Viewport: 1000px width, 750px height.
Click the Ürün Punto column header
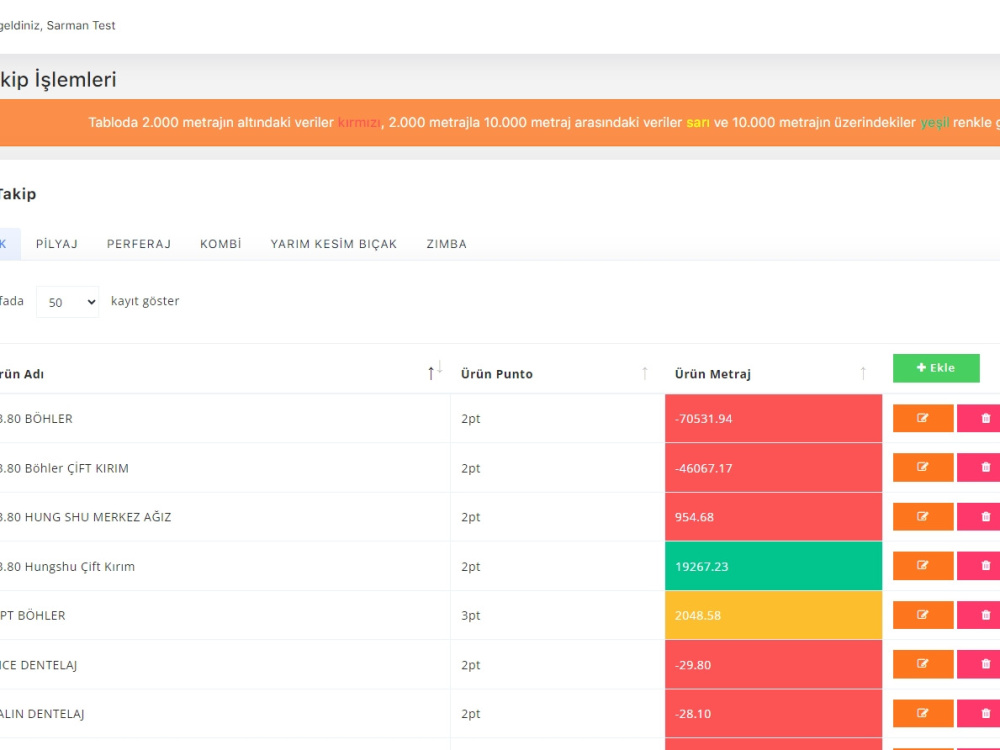coord(497,374)
